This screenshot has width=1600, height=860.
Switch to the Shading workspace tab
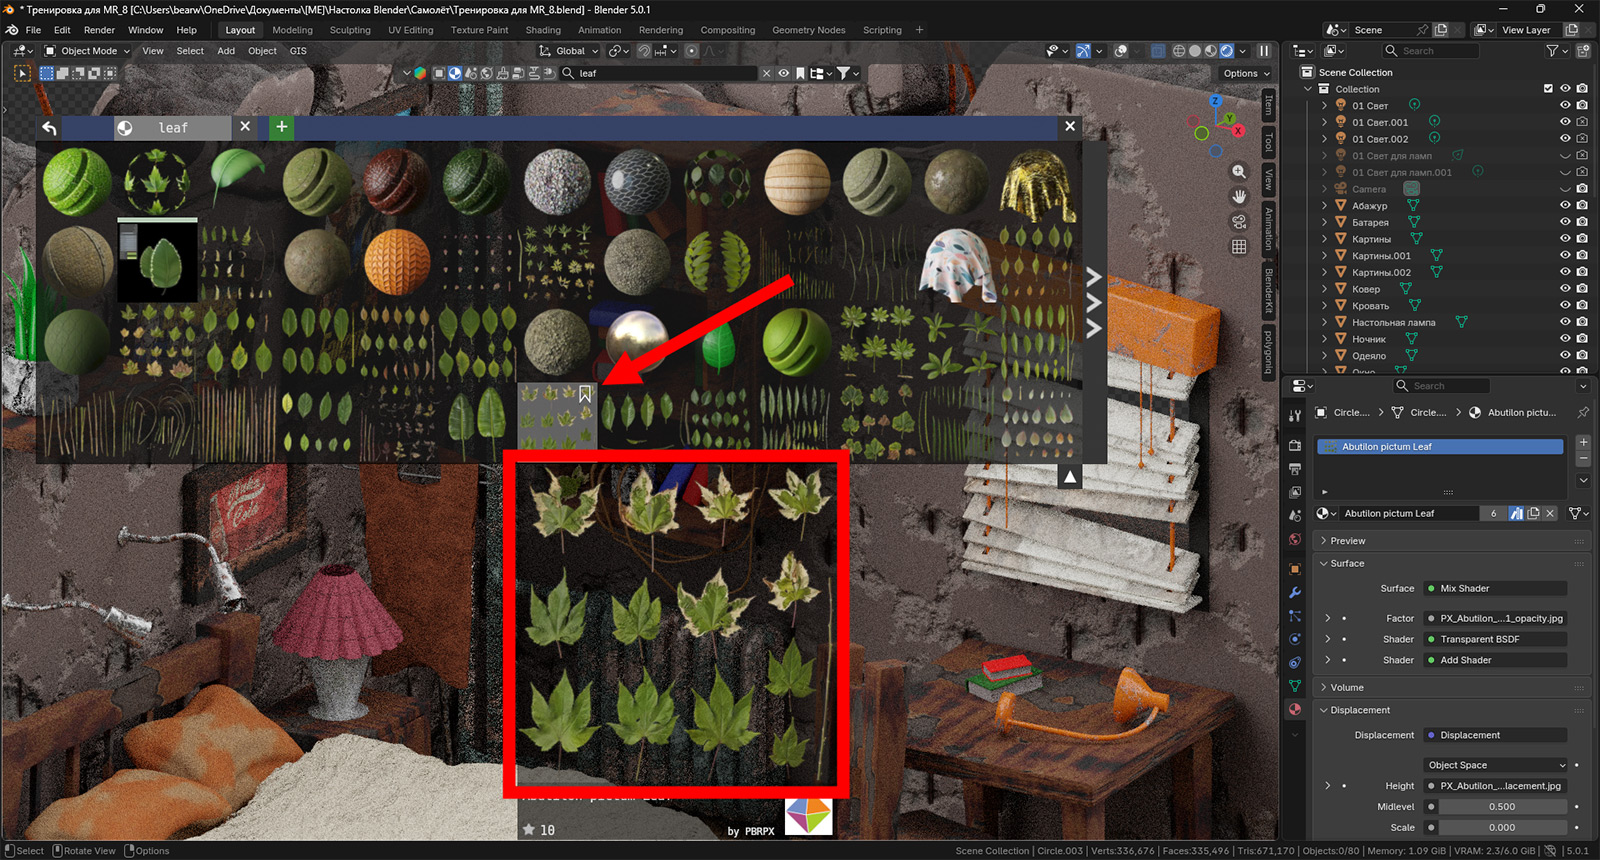click(x=543, y=30)
